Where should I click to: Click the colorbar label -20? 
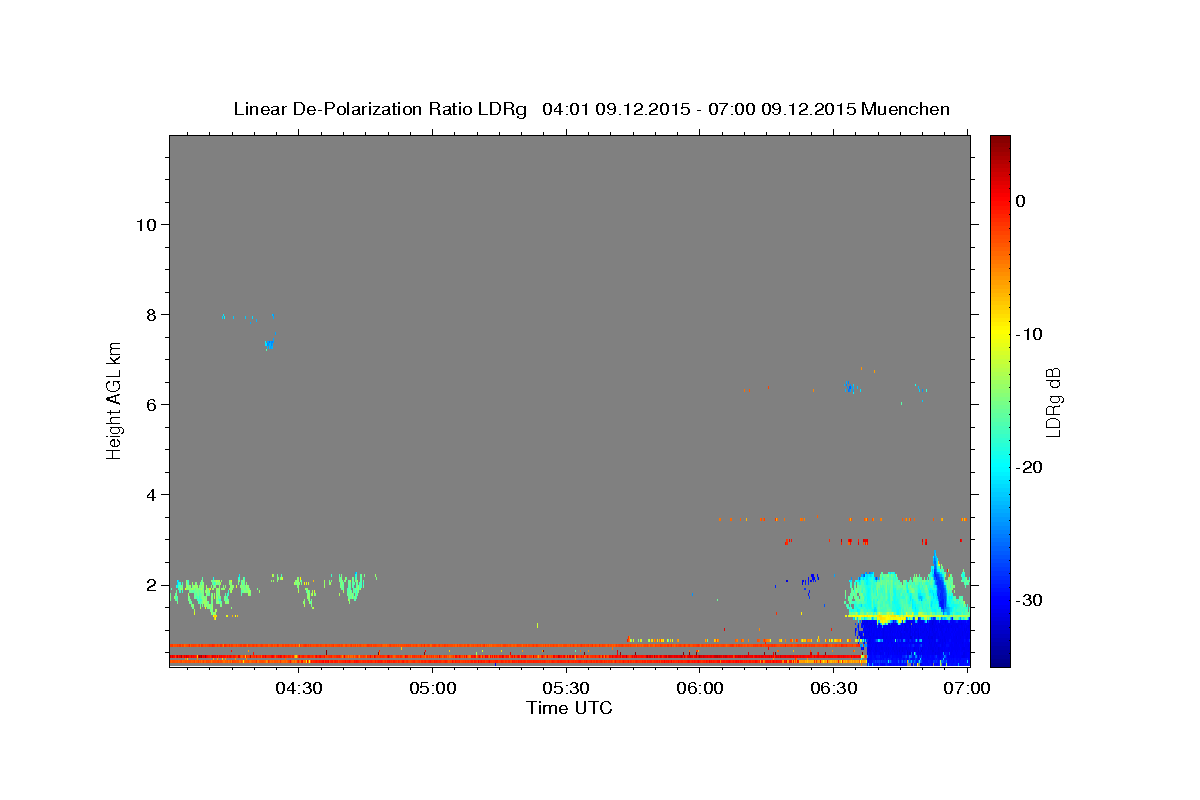pyautogui.click(x=1029, y=467)
